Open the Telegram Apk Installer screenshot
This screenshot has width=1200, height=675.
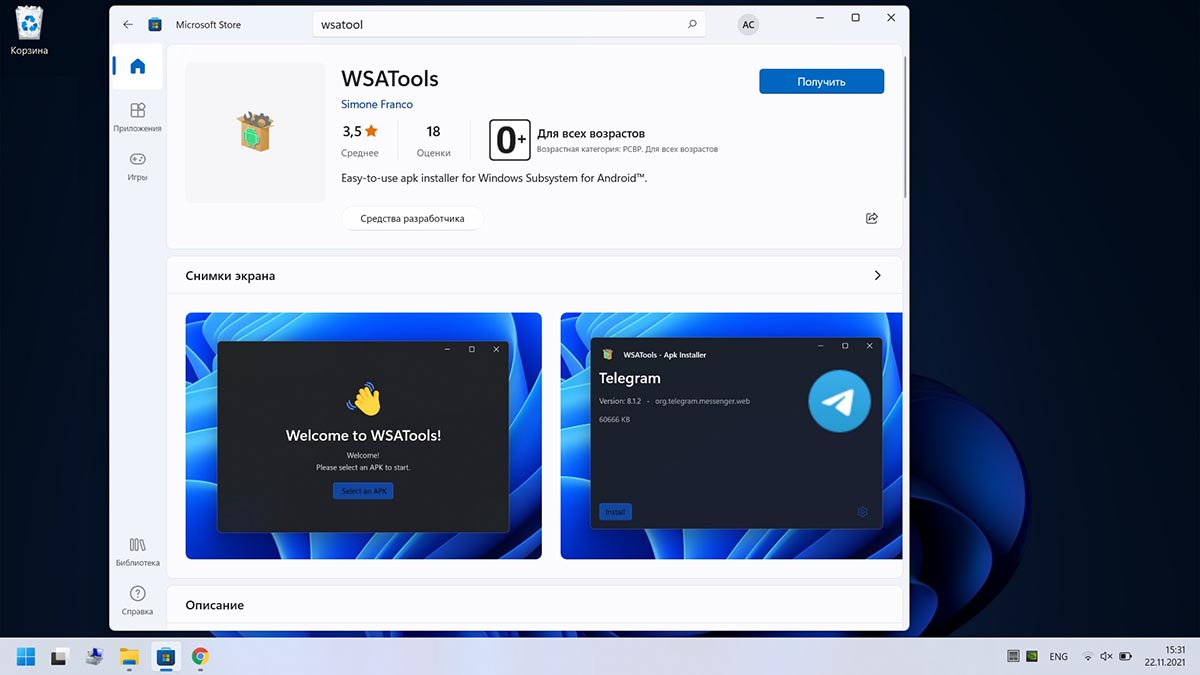tap(731, 436)
